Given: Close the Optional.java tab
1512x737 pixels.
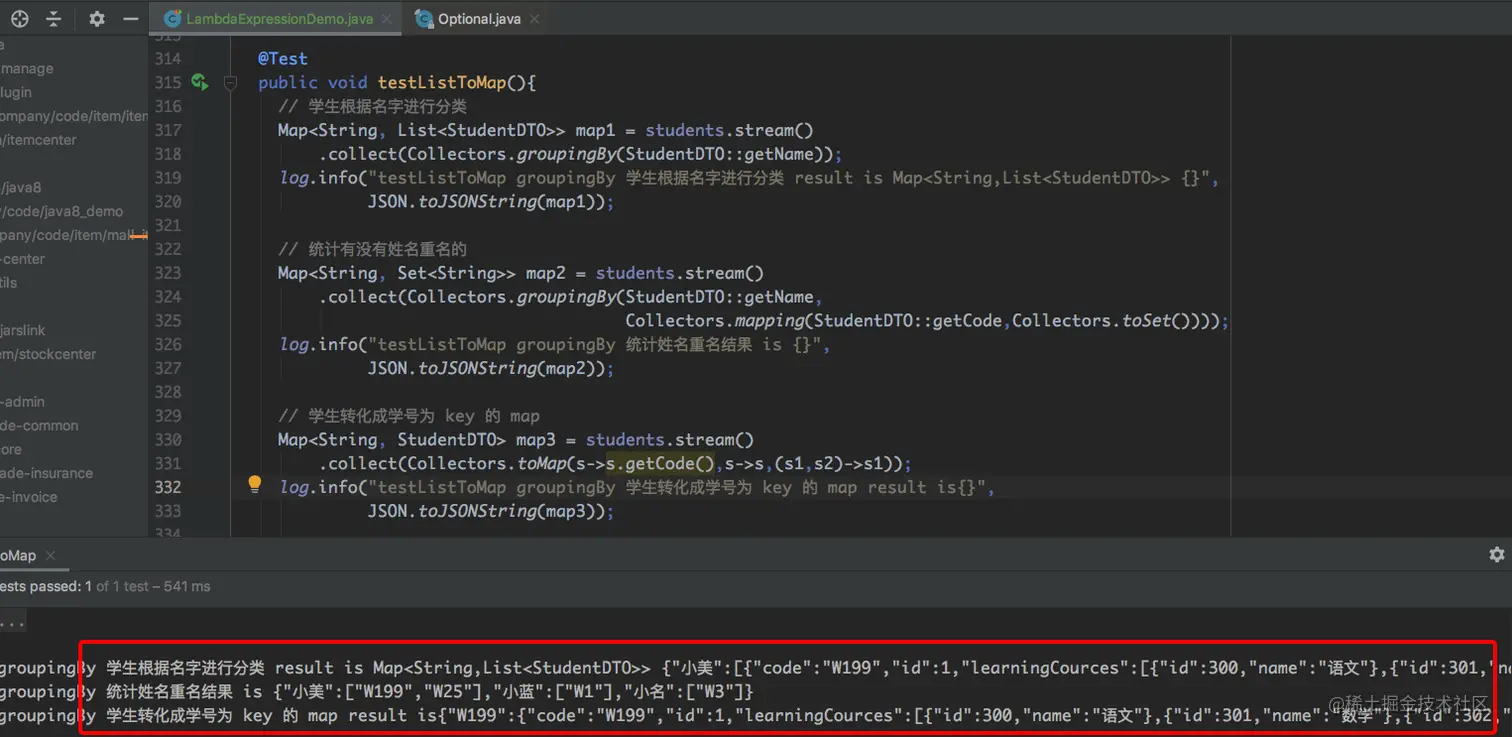Looking at the screenshot, I should click(x=535, y=19).
